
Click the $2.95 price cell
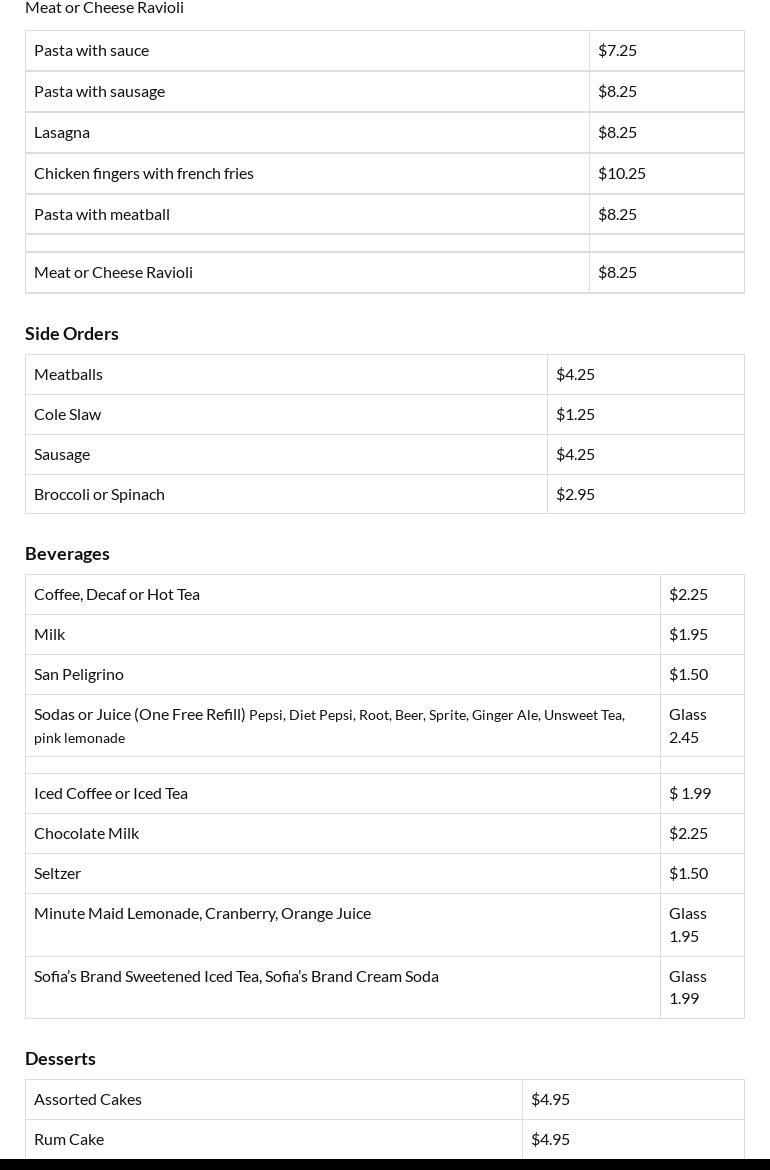click(575, 494)
